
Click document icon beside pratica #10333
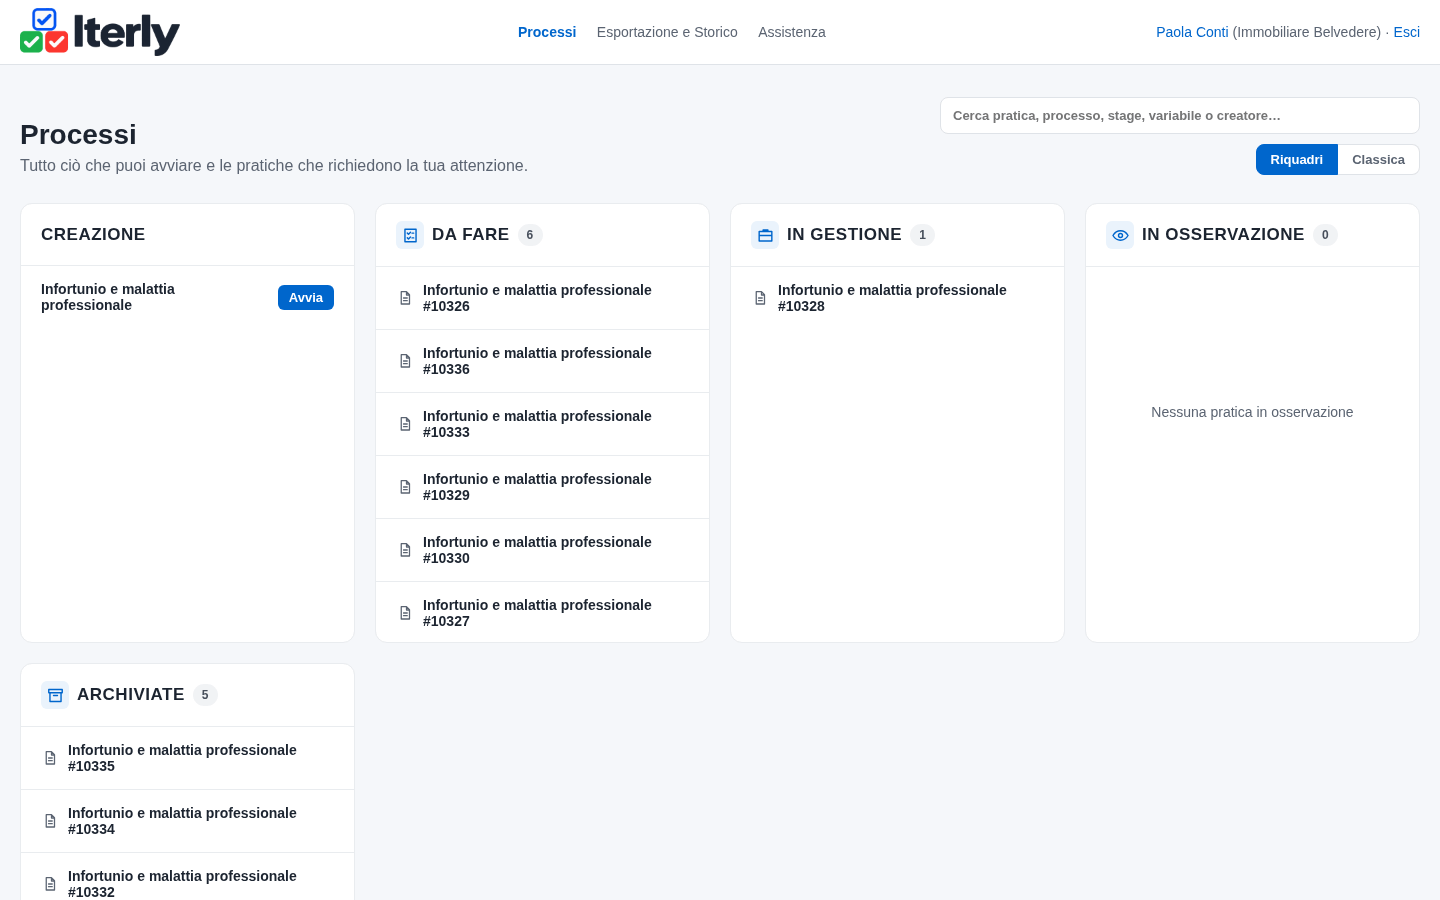(405, 424)
